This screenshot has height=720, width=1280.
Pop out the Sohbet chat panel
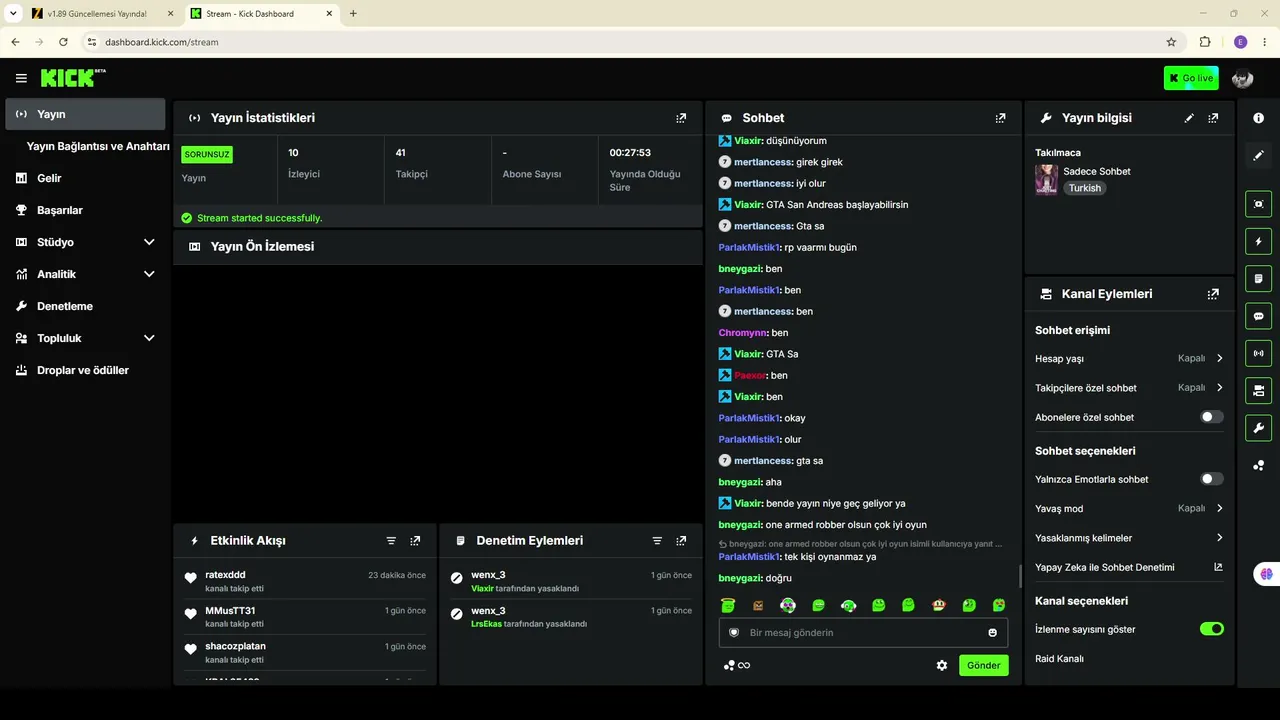click(1000, 118)
